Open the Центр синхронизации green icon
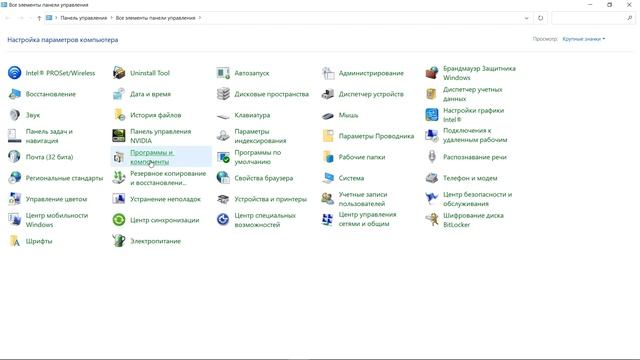Image resolution: width=640 pixels, height=360 pixels. [x=119, y=220]
